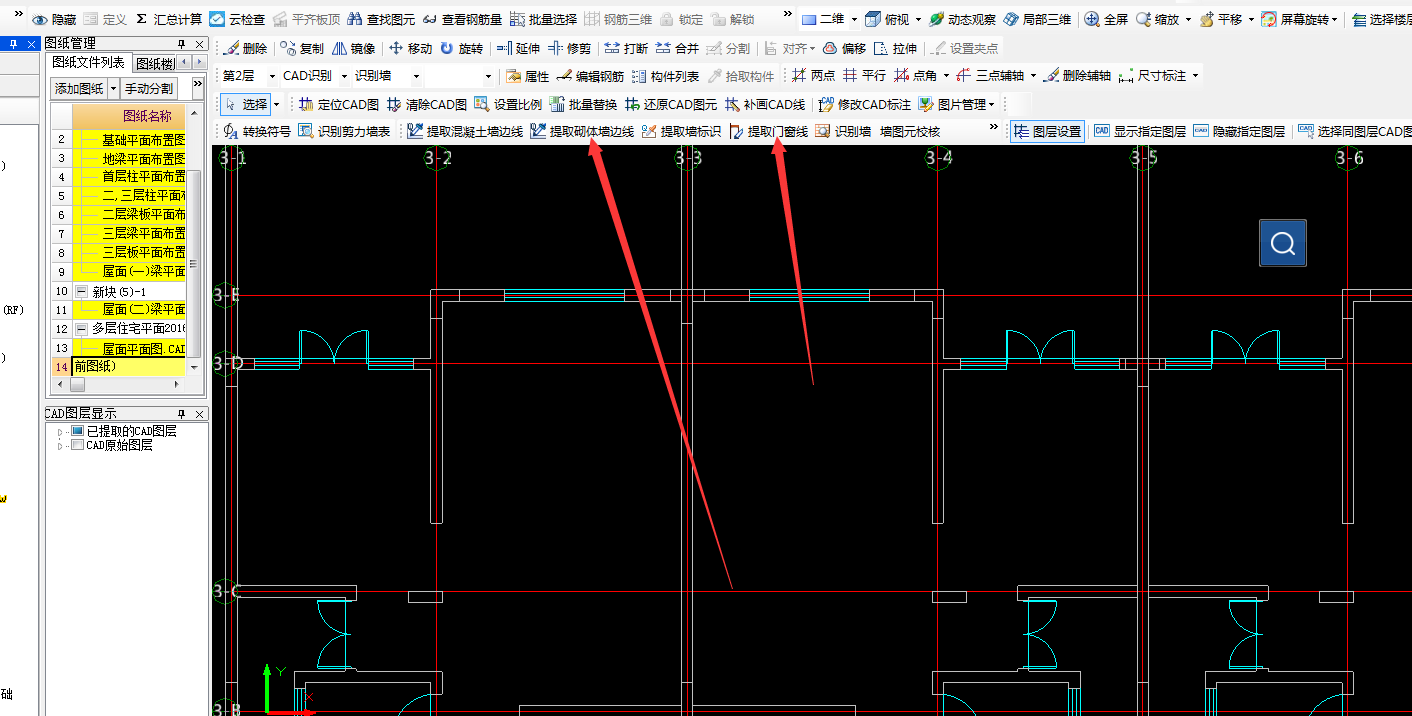Click 定位CAD图 locate drawing
Image resolution: width=1412 pixels, height=716 pixels.
(339, 104)
